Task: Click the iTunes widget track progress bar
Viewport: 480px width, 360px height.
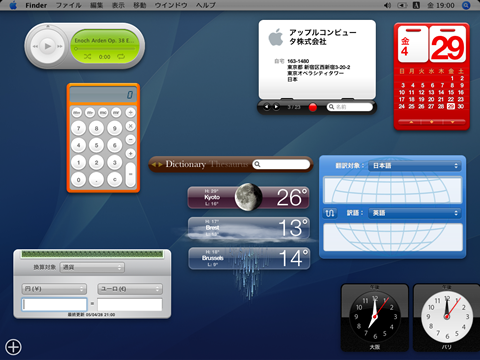Action: (x=105, y=49)
